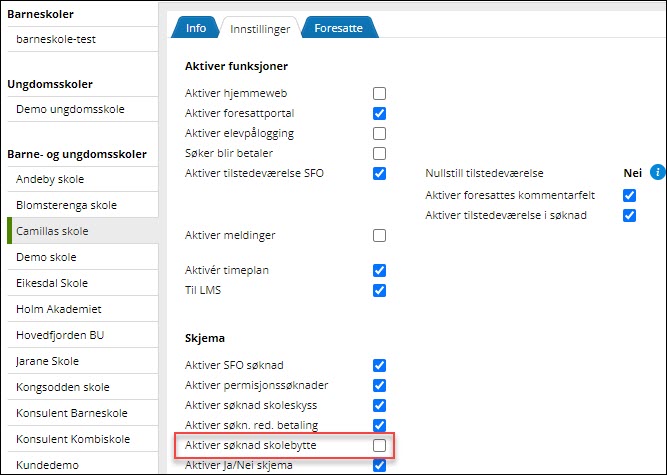The height and width of the screenshot is (475, 667).
Task: Toggle Søker blir betaler checkbox
Action: pyautogui.click(x=379, y=153)
